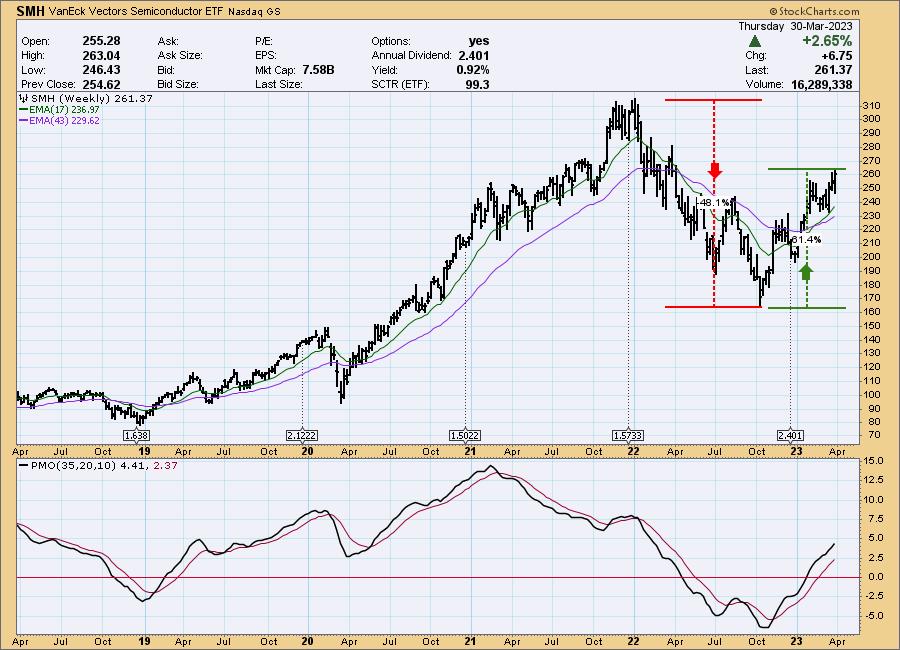
Task: Select the green EMA(17) legend line marker
Action: click(24, 109)
